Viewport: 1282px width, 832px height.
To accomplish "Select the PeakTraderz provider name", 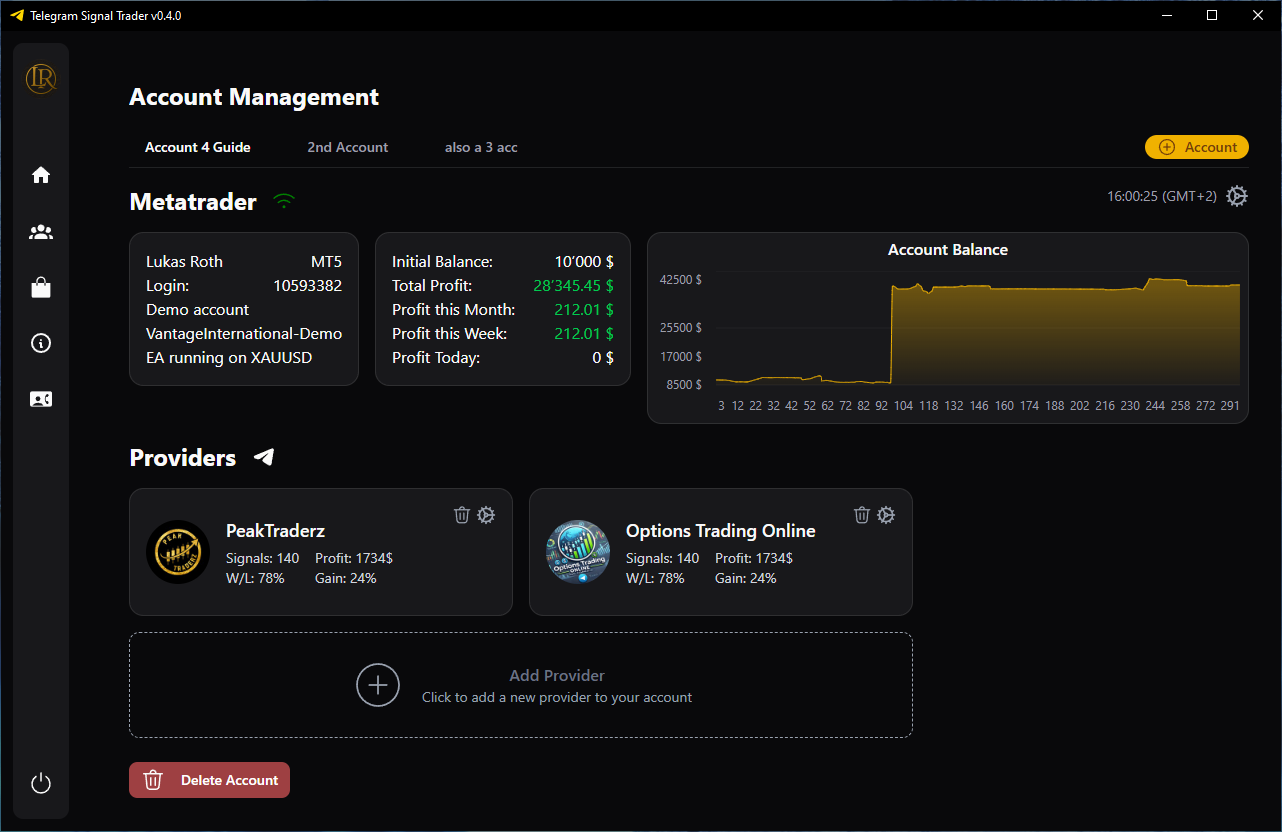I will click(x=276, y=531).
